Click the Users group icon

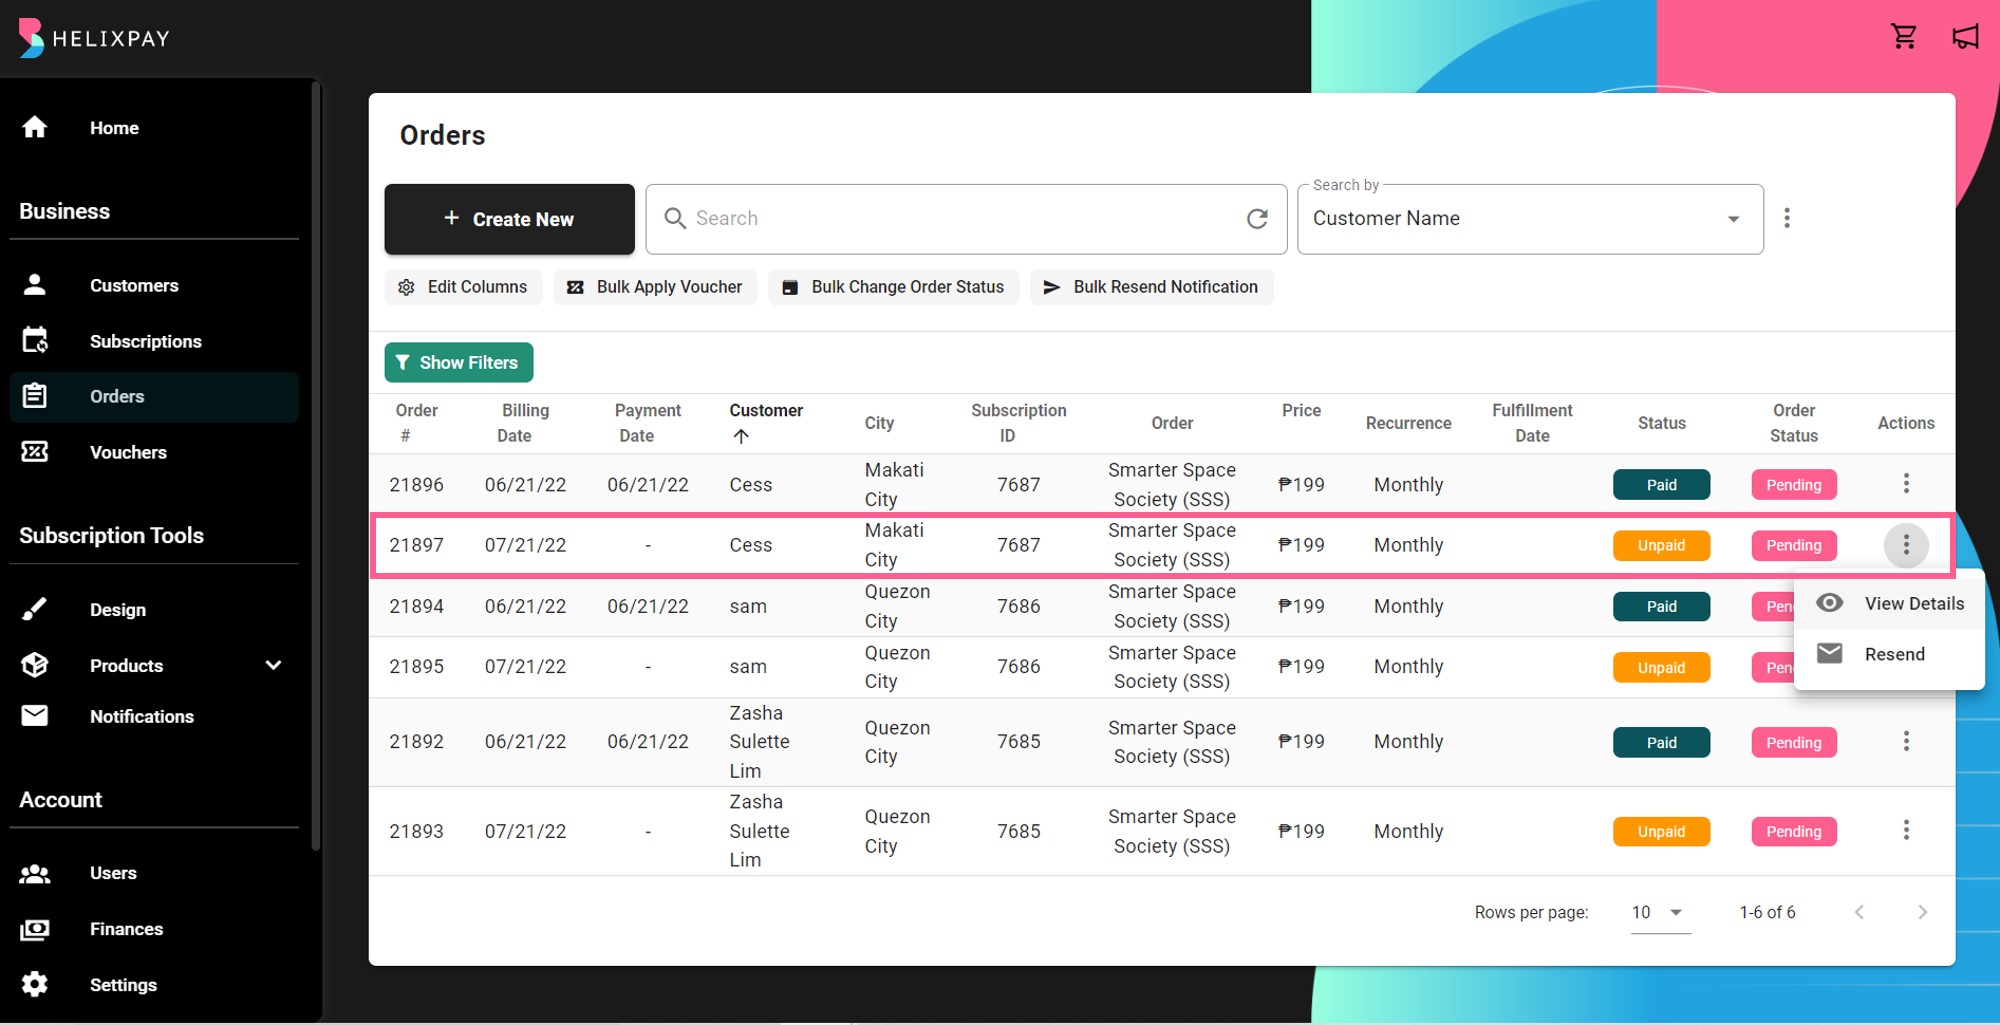click(35, 873)
